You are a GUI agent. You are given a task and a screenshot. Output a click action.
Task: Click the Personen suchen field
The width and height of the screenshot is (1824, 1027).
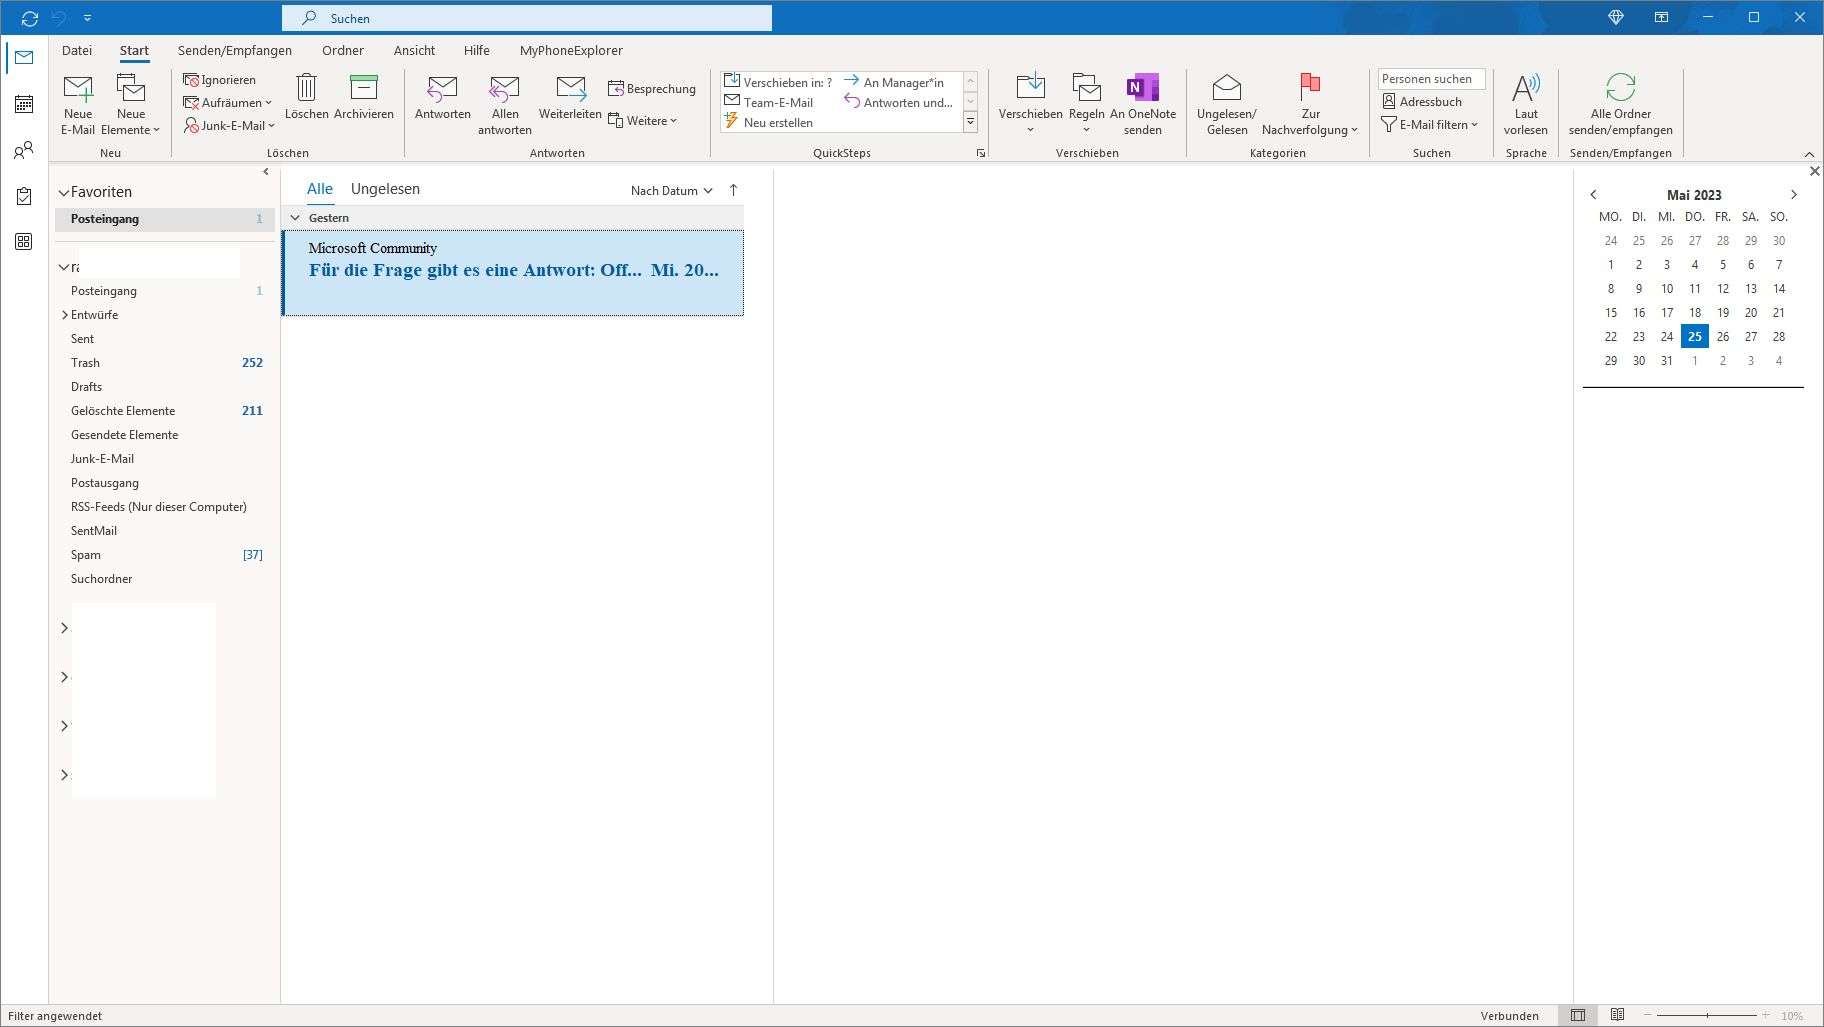(x=1431, y=79)
